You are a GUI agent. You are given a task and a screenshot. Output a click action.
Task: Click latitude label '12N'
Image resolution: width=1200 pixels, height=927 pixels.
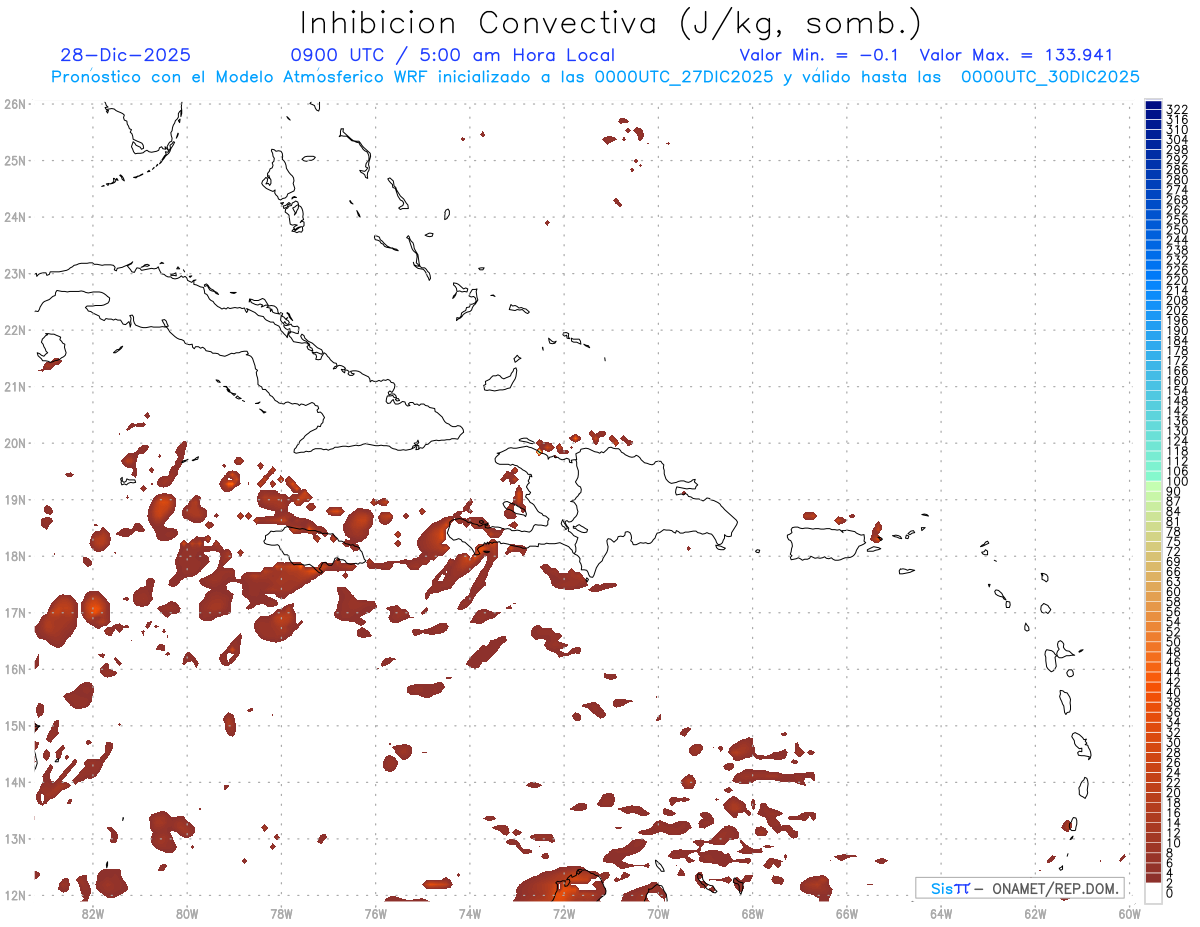(x=15, y=895)
